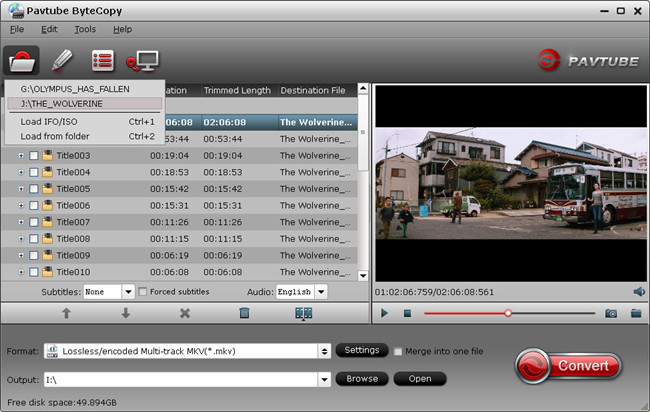Click the trash delete icon
650x412 pixels.
point(244,313)
